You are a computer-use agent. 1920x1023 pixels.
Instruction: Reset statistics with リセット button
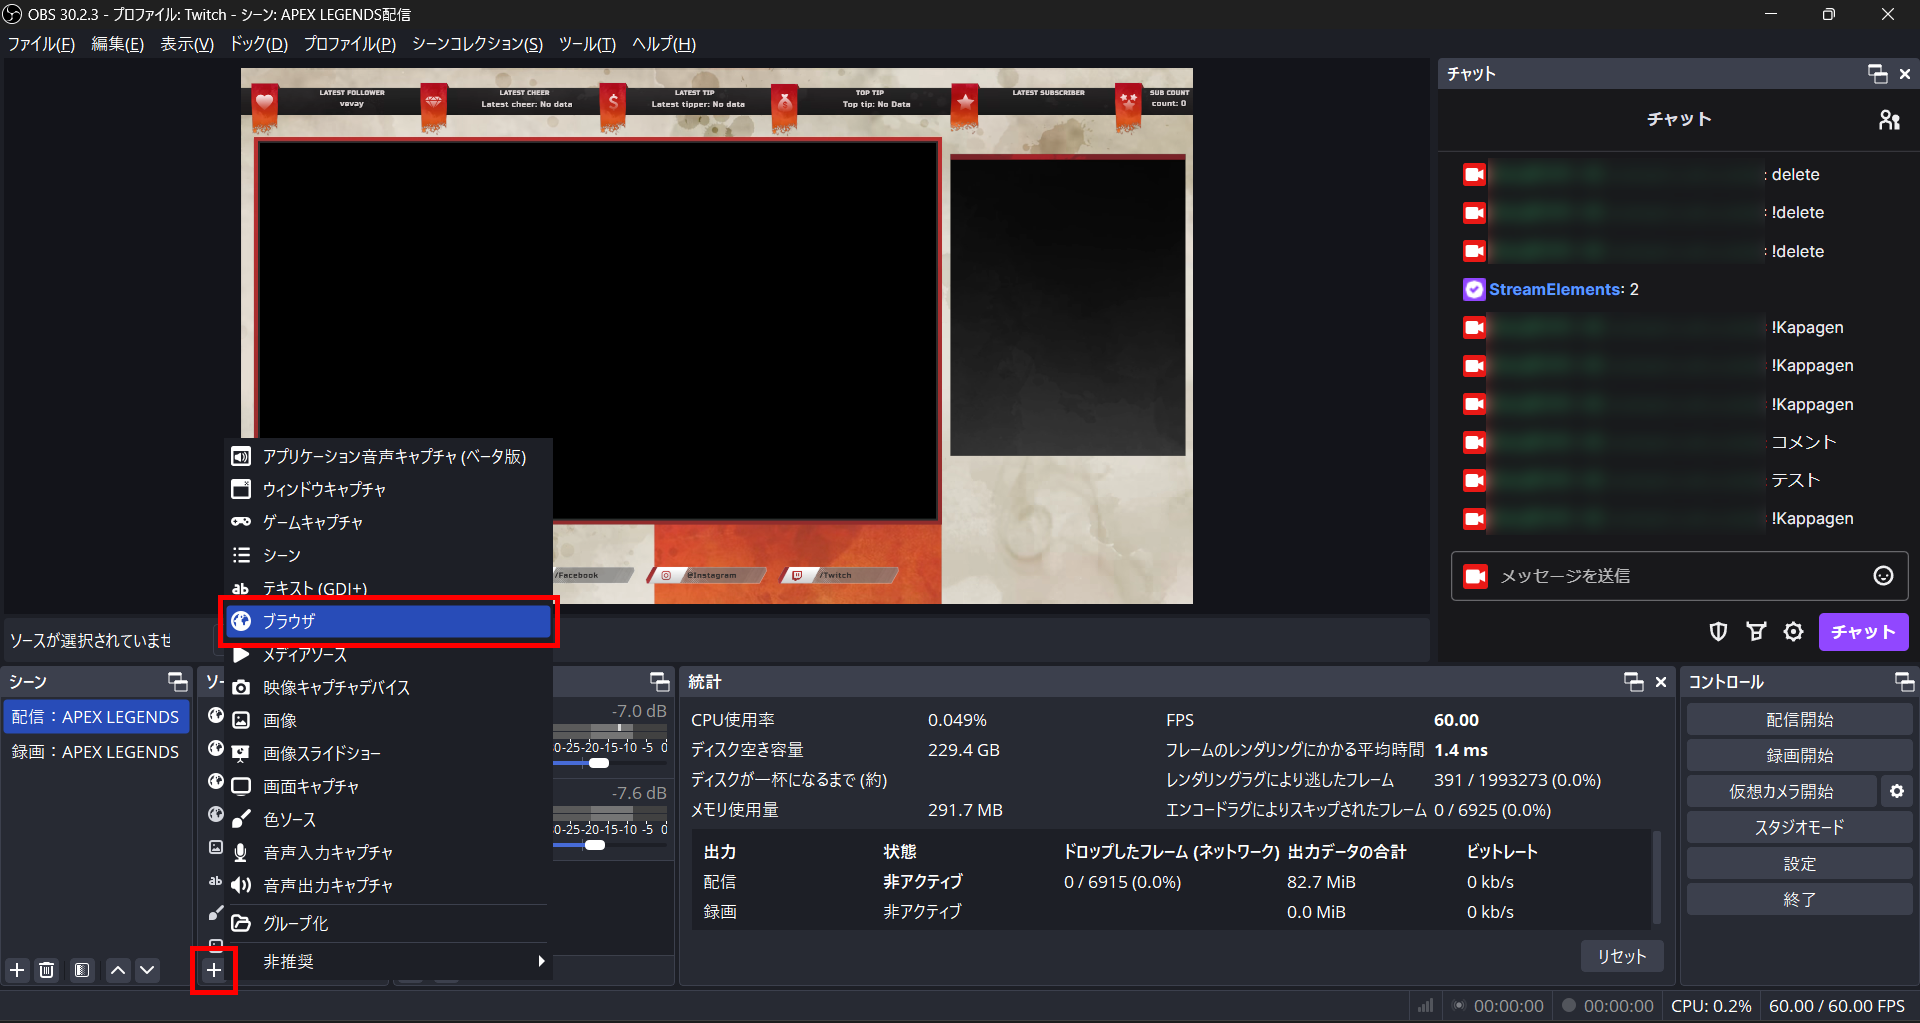1621,956
